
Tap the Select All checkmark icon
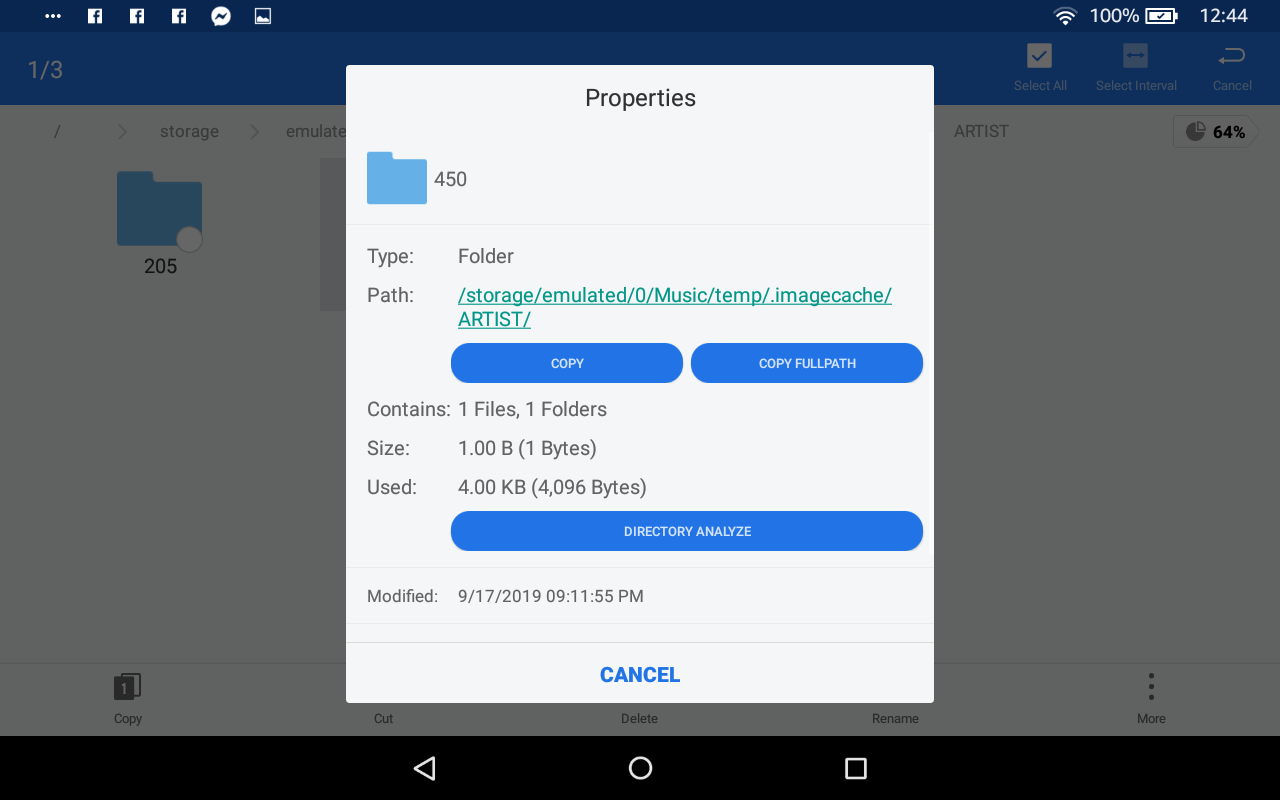1039,56
